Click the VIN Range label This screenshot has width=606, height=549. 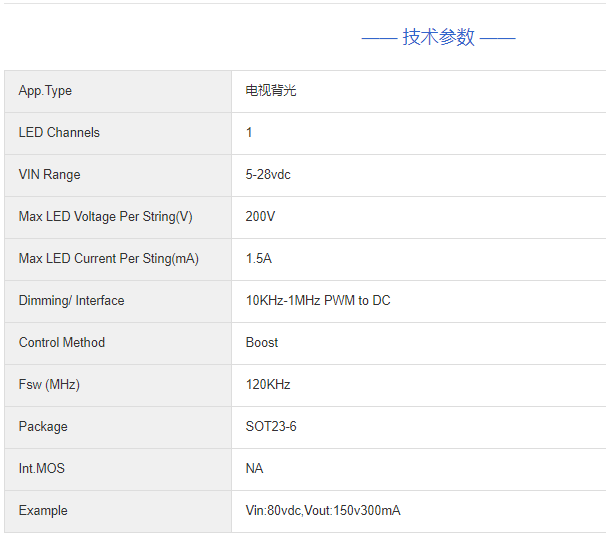click(49, 175)
